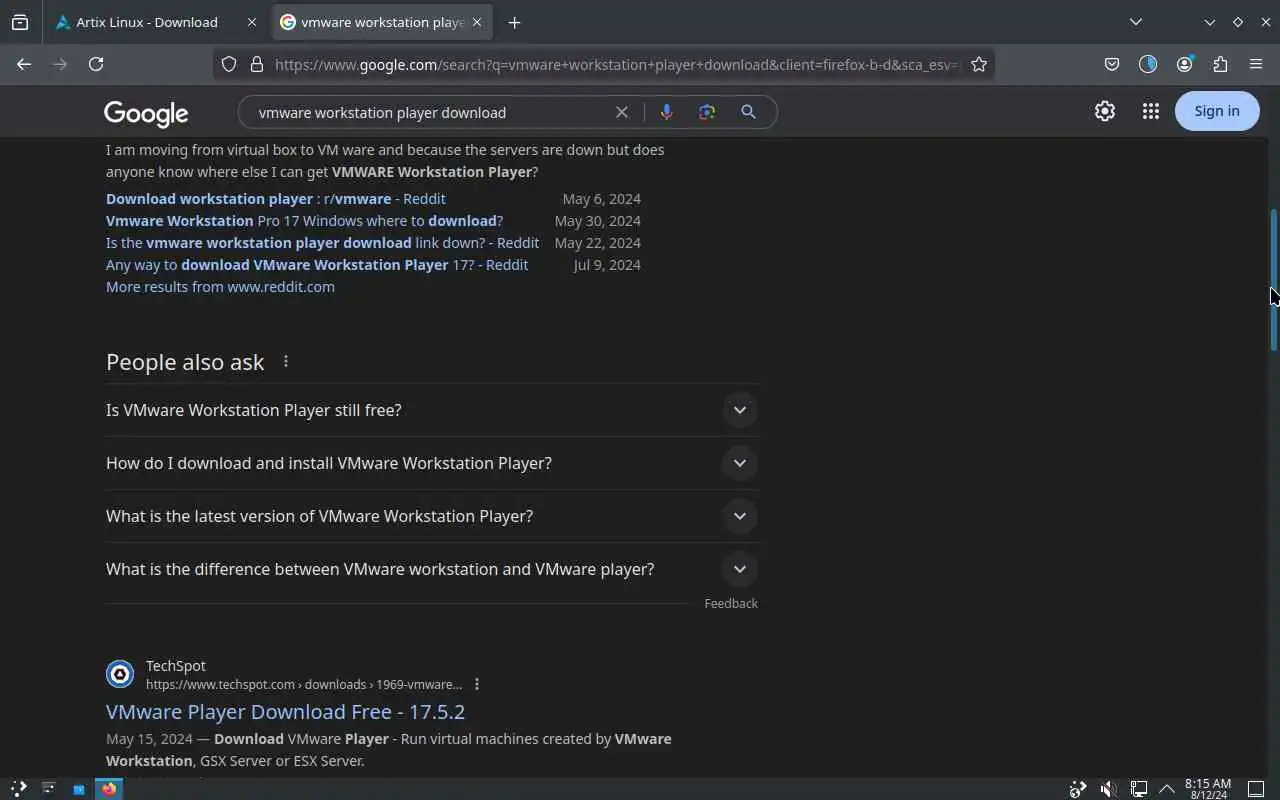Screen dimensions: 1280x800
Task: Show hidden system tray icons
Action: (x=1167, y=789)
